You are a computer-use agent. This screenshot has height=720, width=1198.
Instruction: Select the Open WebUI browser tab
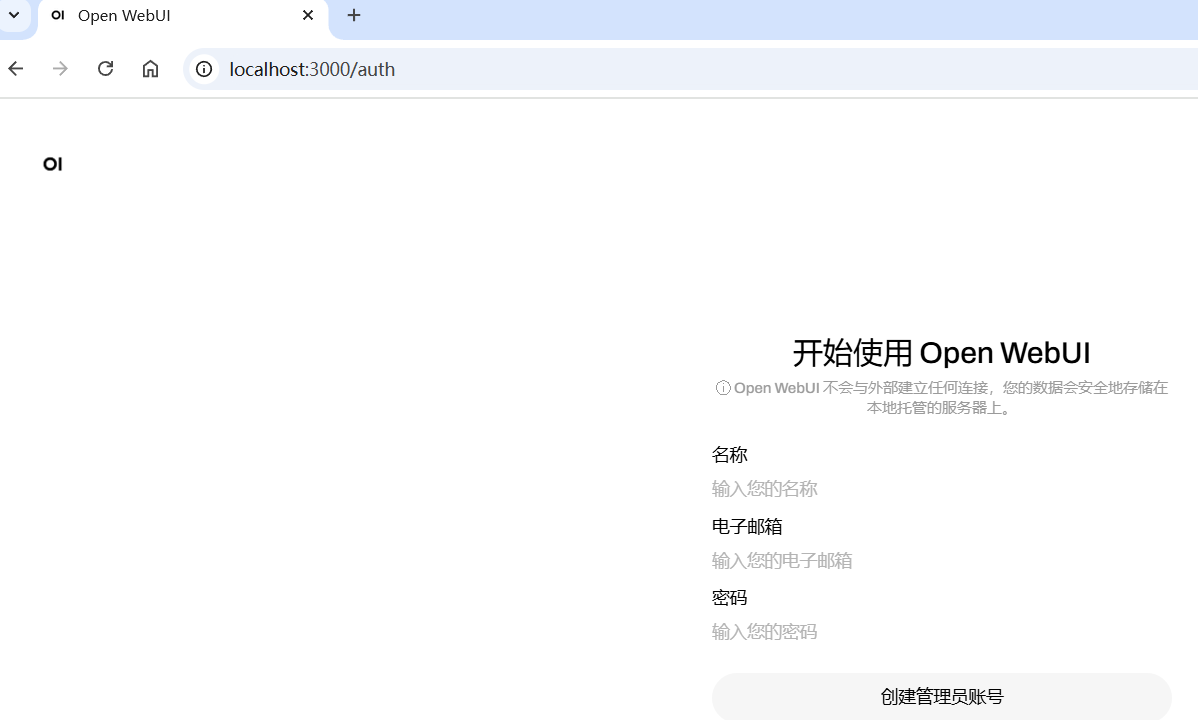point(183,17)
